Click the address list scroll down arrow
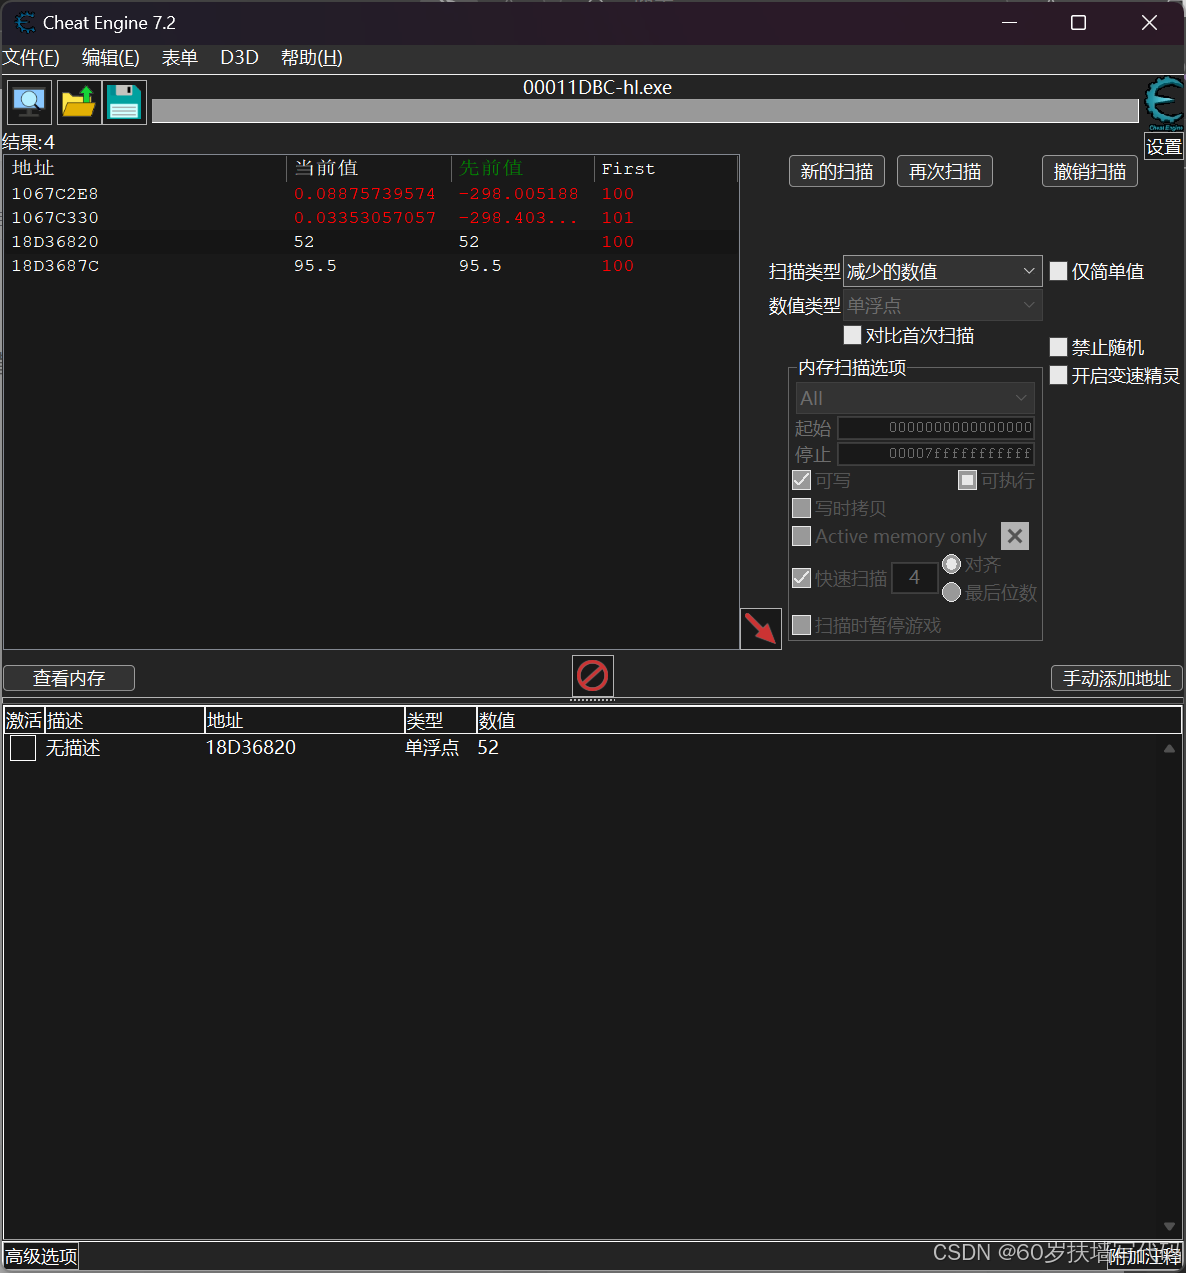The image size is (1186, 1273). (x=1169, y=1226)
